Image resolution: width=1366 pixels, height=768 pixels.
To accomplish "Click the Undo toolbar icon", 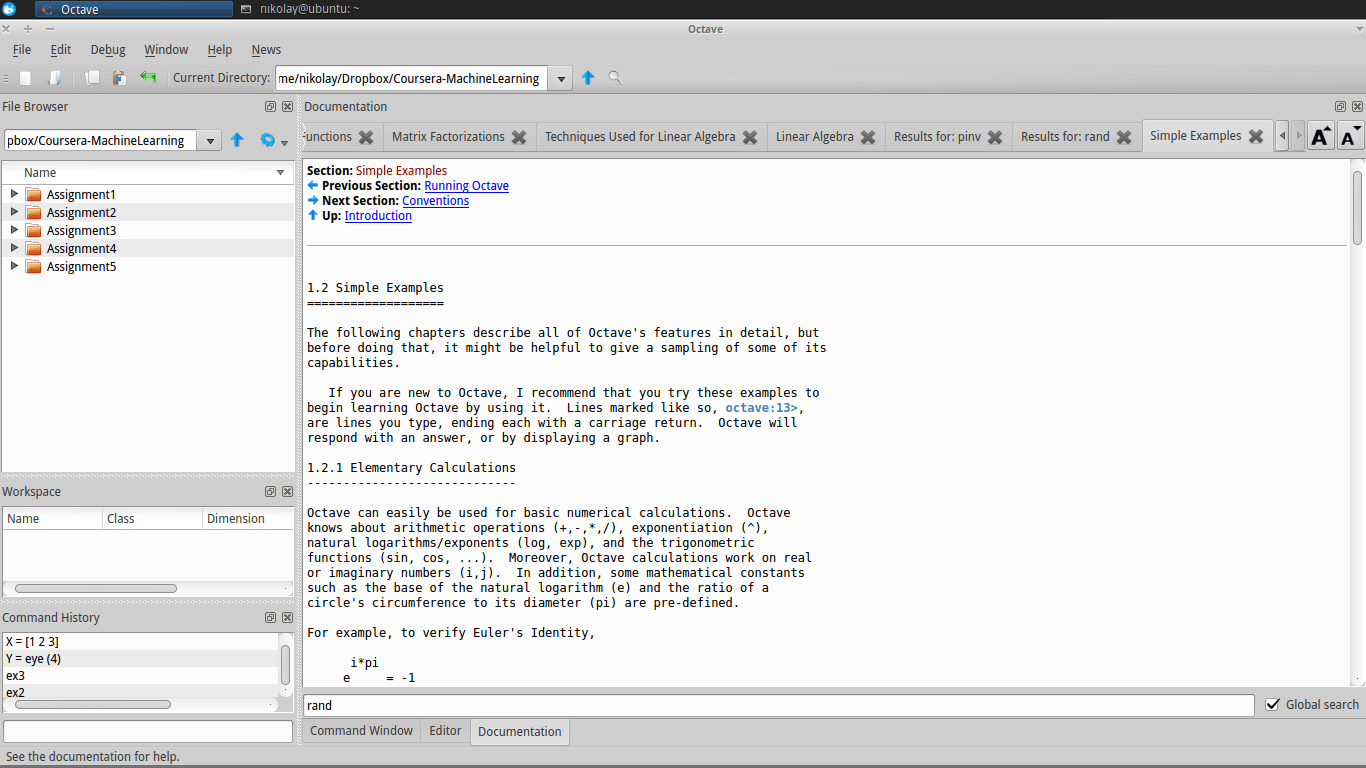I will point(147,77).
